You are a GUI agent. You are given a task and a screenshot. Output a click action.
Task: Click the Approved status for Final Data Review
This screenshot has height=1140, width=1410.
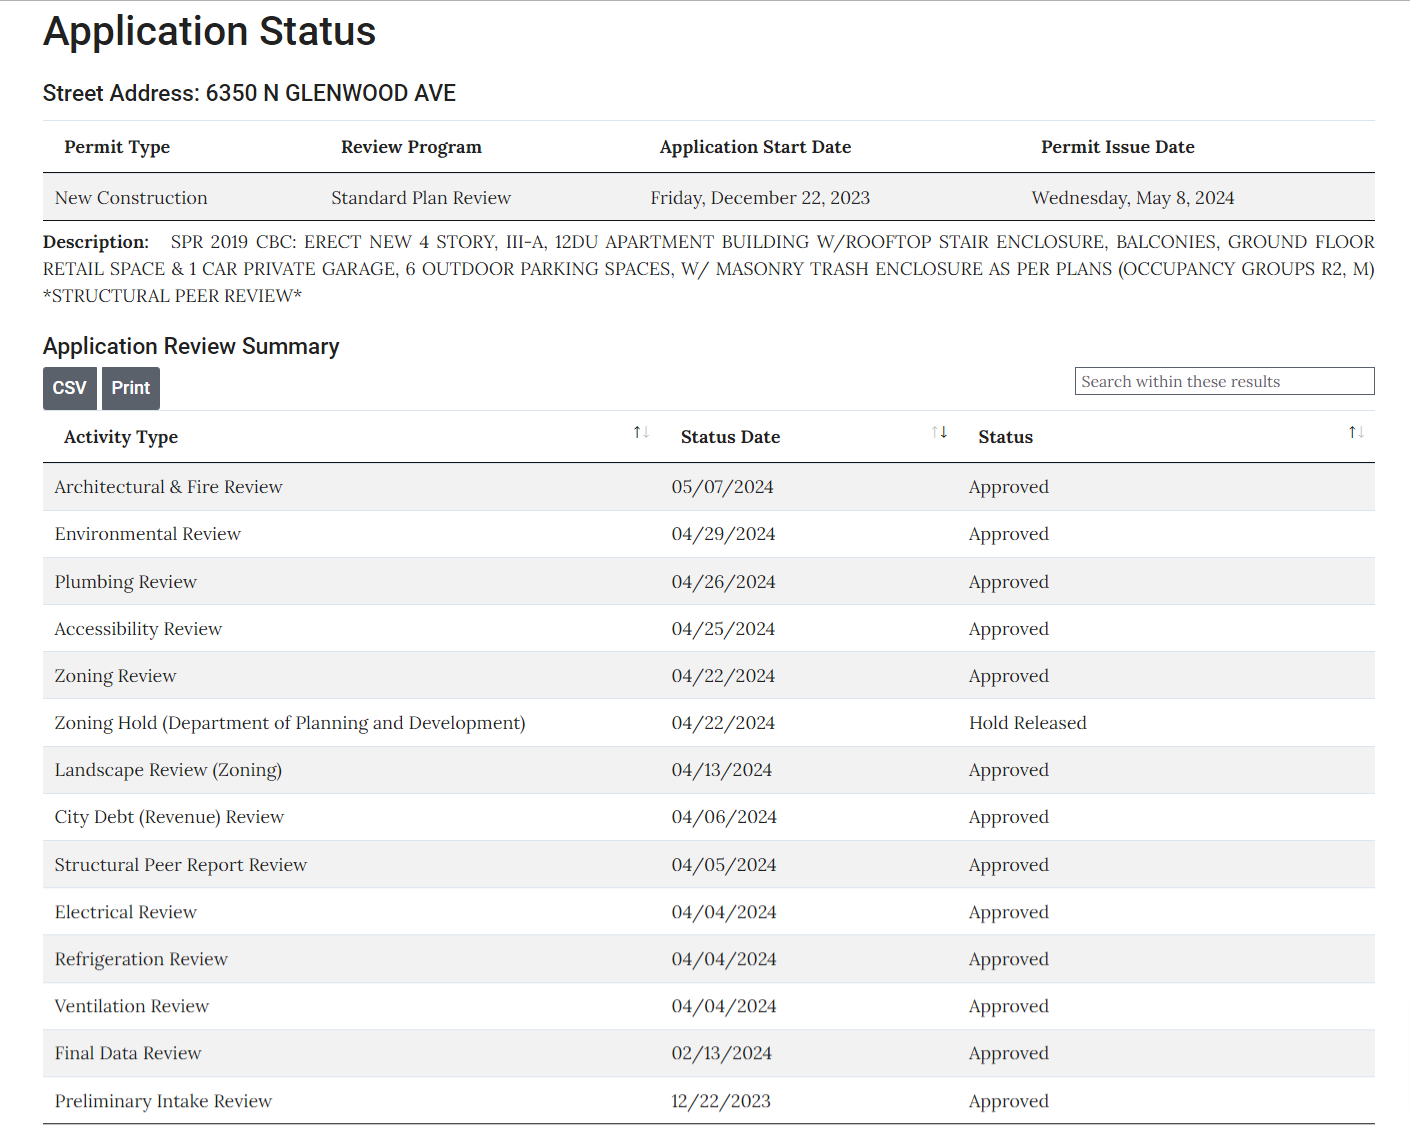pos(1009,1053)
